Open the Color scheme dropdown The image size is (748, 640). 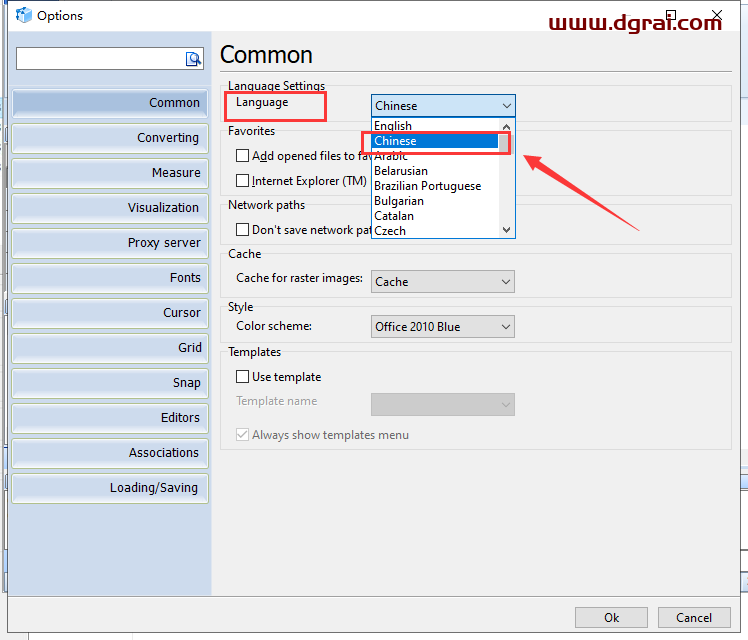(x=443, y=327)
